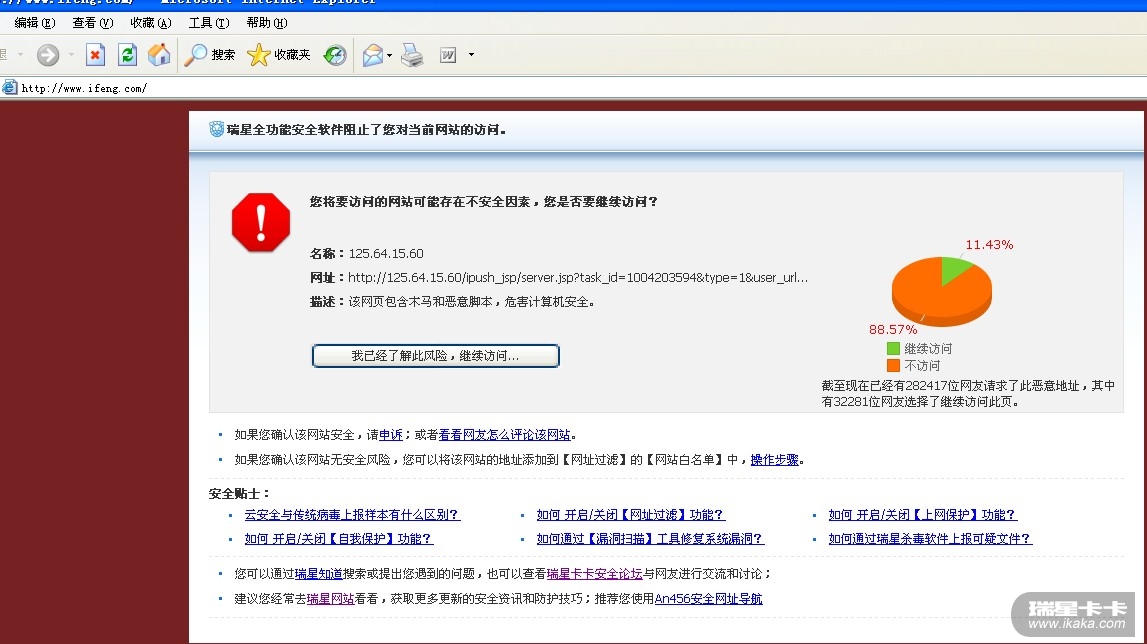Click the 申诉 appeal link

point(391,435)
